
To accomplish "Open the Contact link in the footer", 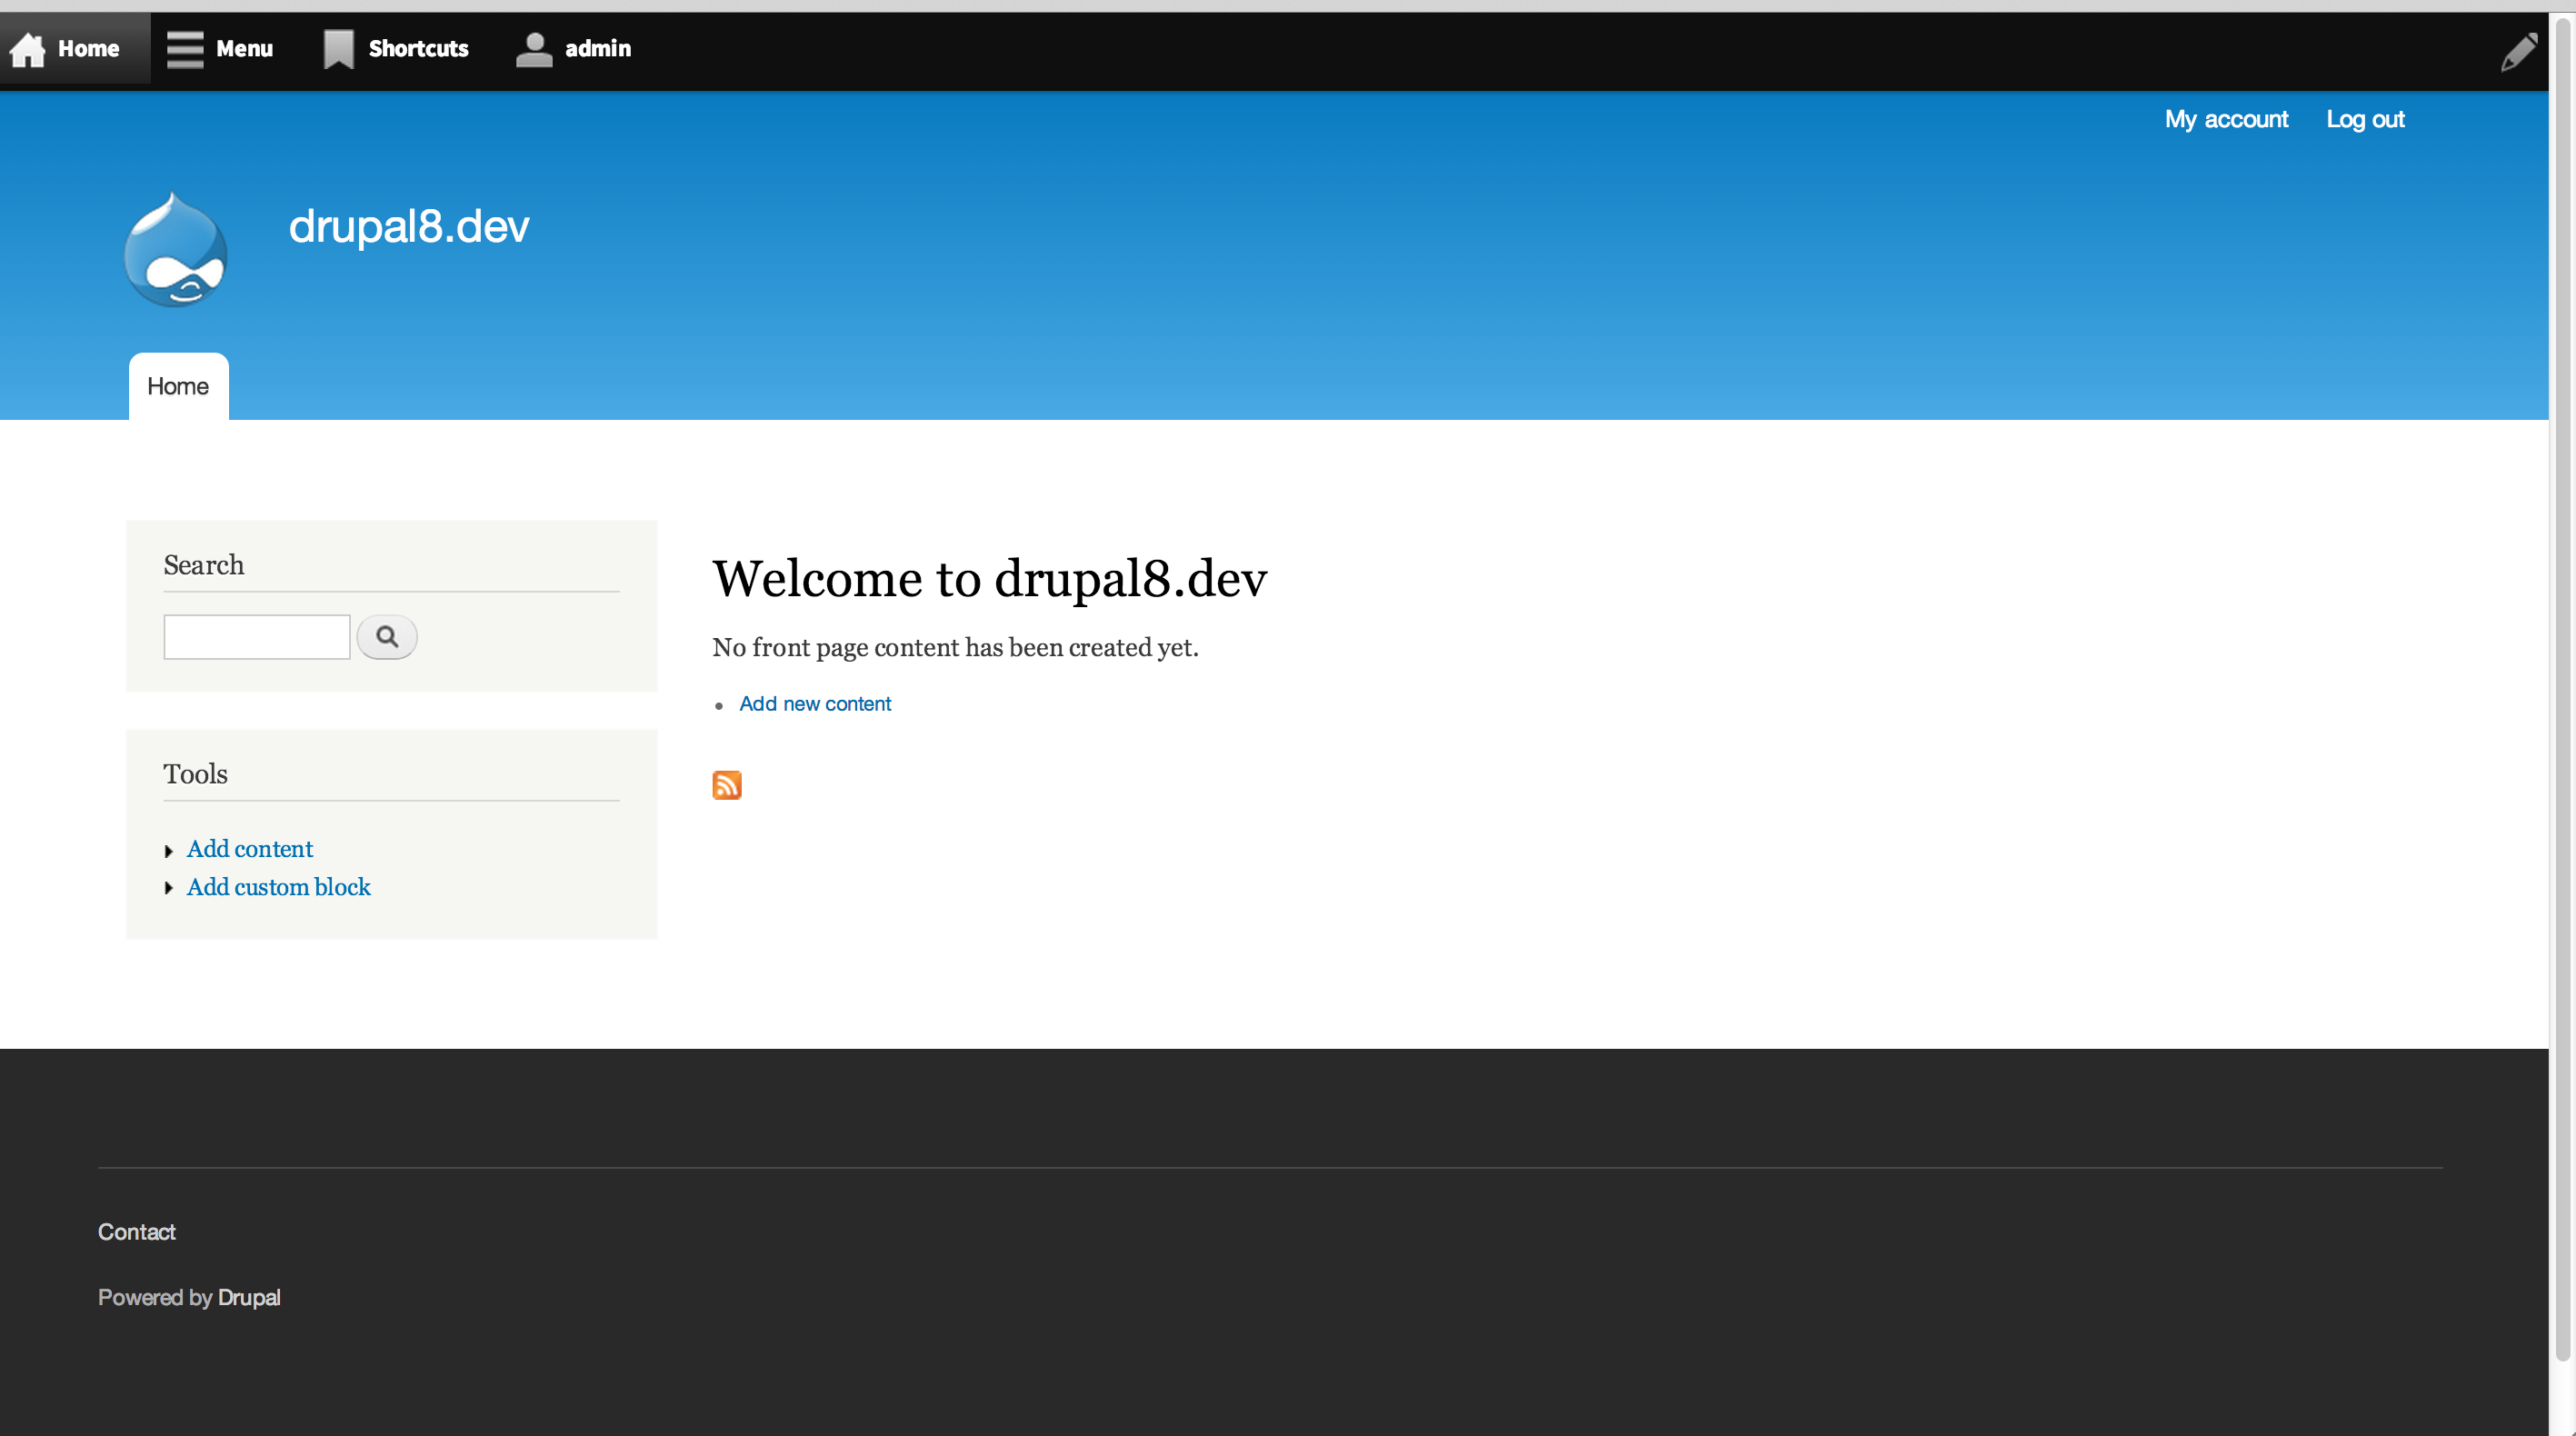I will tap(136, 1231).
